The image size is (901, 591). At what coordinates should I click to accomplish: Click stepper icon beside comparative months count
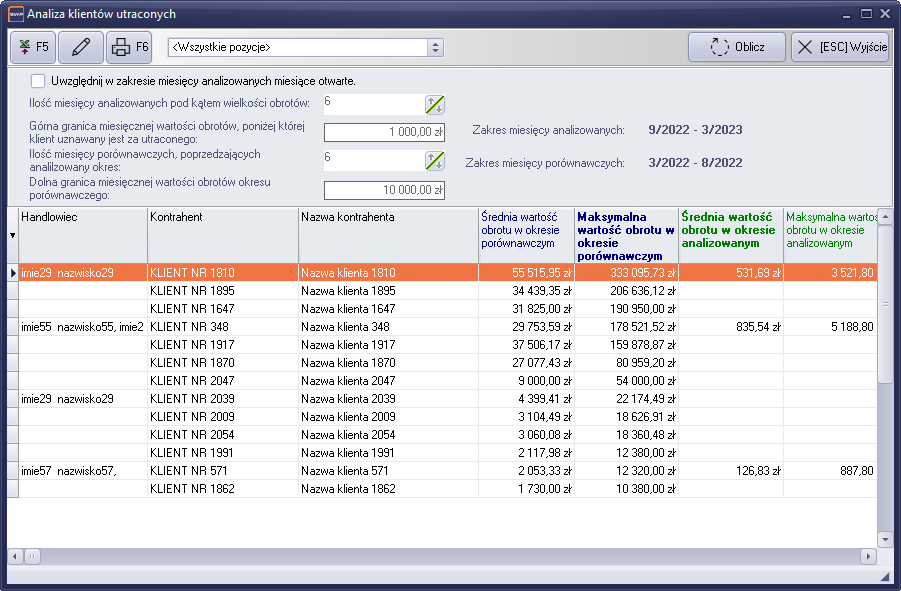(434, 160)
